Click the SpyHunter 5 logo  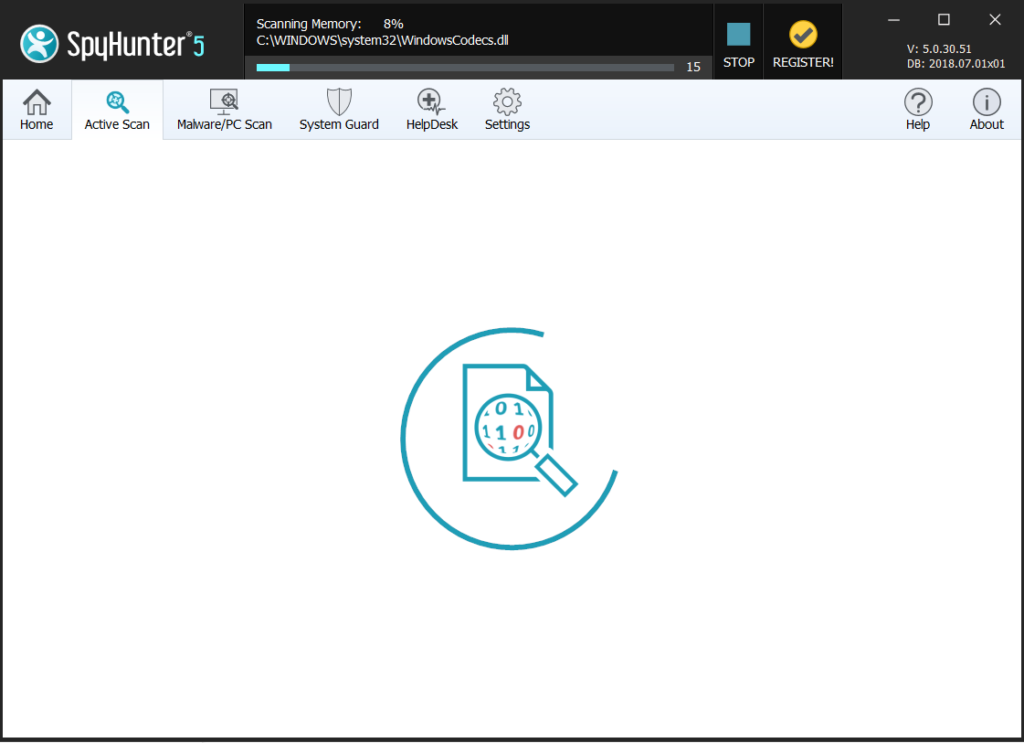112,44
